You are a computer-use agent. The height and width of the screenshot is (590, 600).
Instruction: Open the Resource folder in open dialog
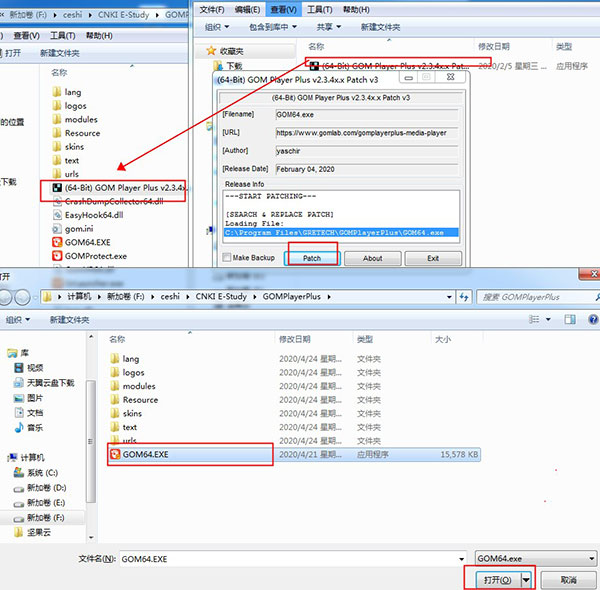pyautogui.click(x=134, y=400)
